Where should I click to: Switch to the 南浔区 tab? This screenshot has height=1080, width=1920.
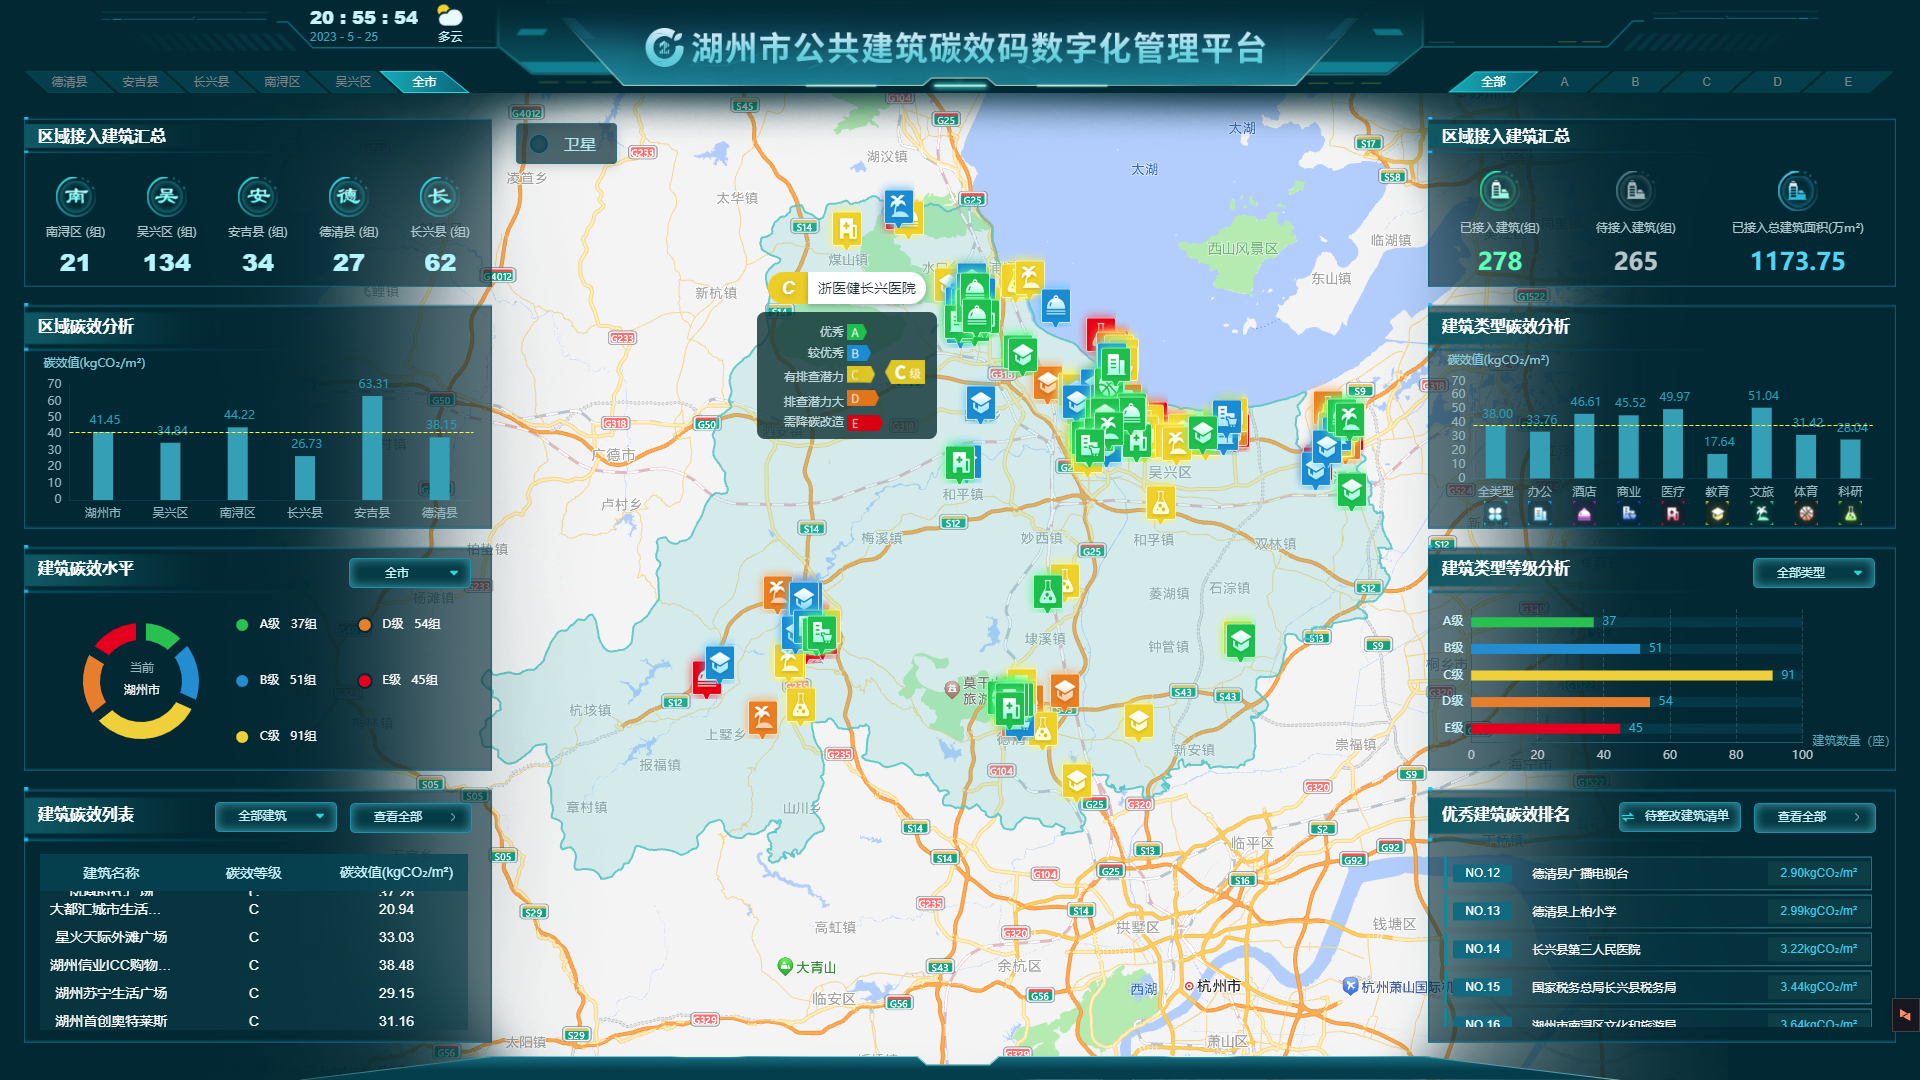coord(282,82)
